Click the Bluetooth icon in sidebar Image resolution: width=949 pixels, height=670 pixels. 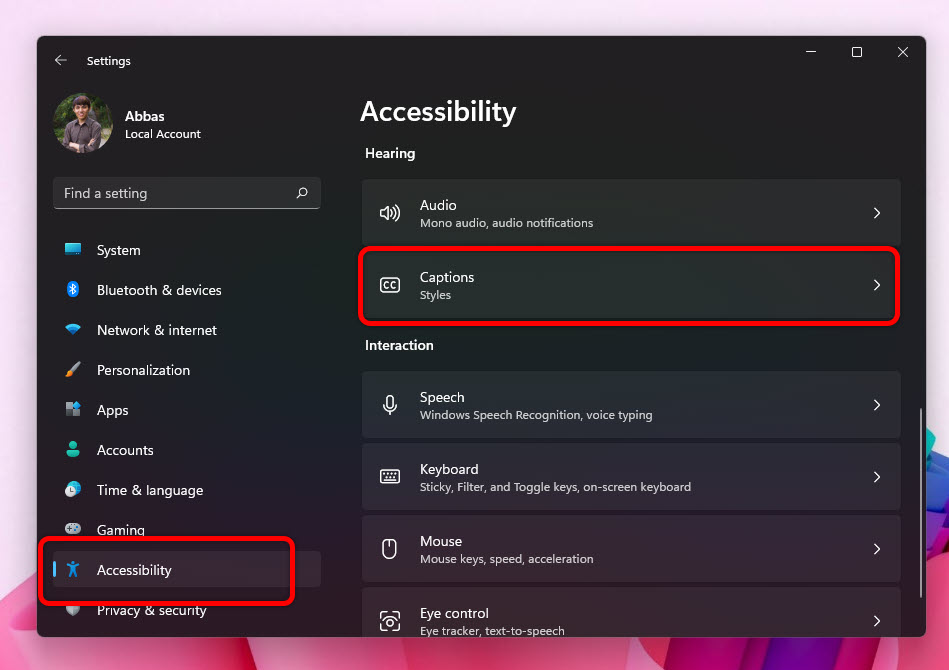click(73, 289)
